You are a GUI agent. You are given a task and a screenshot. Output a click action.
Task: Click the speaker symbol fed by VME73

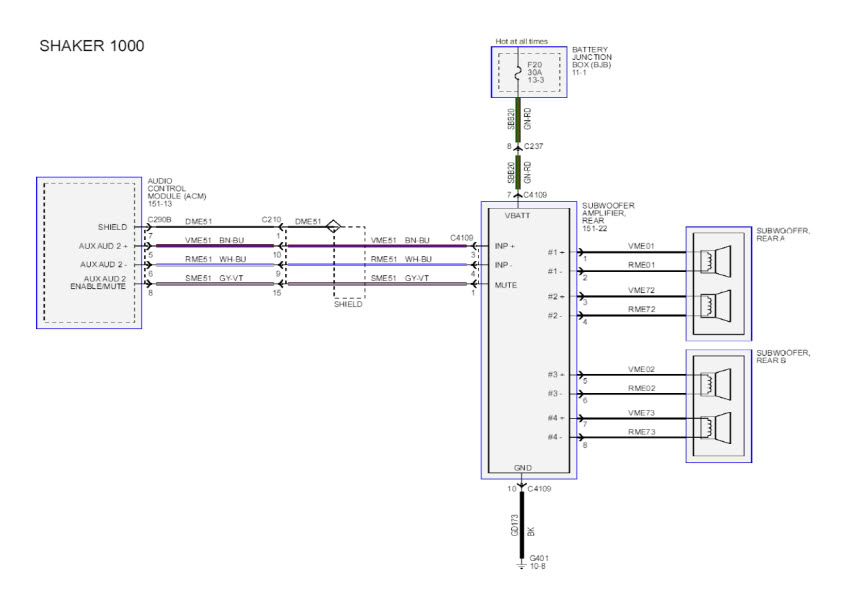(716, 428)
